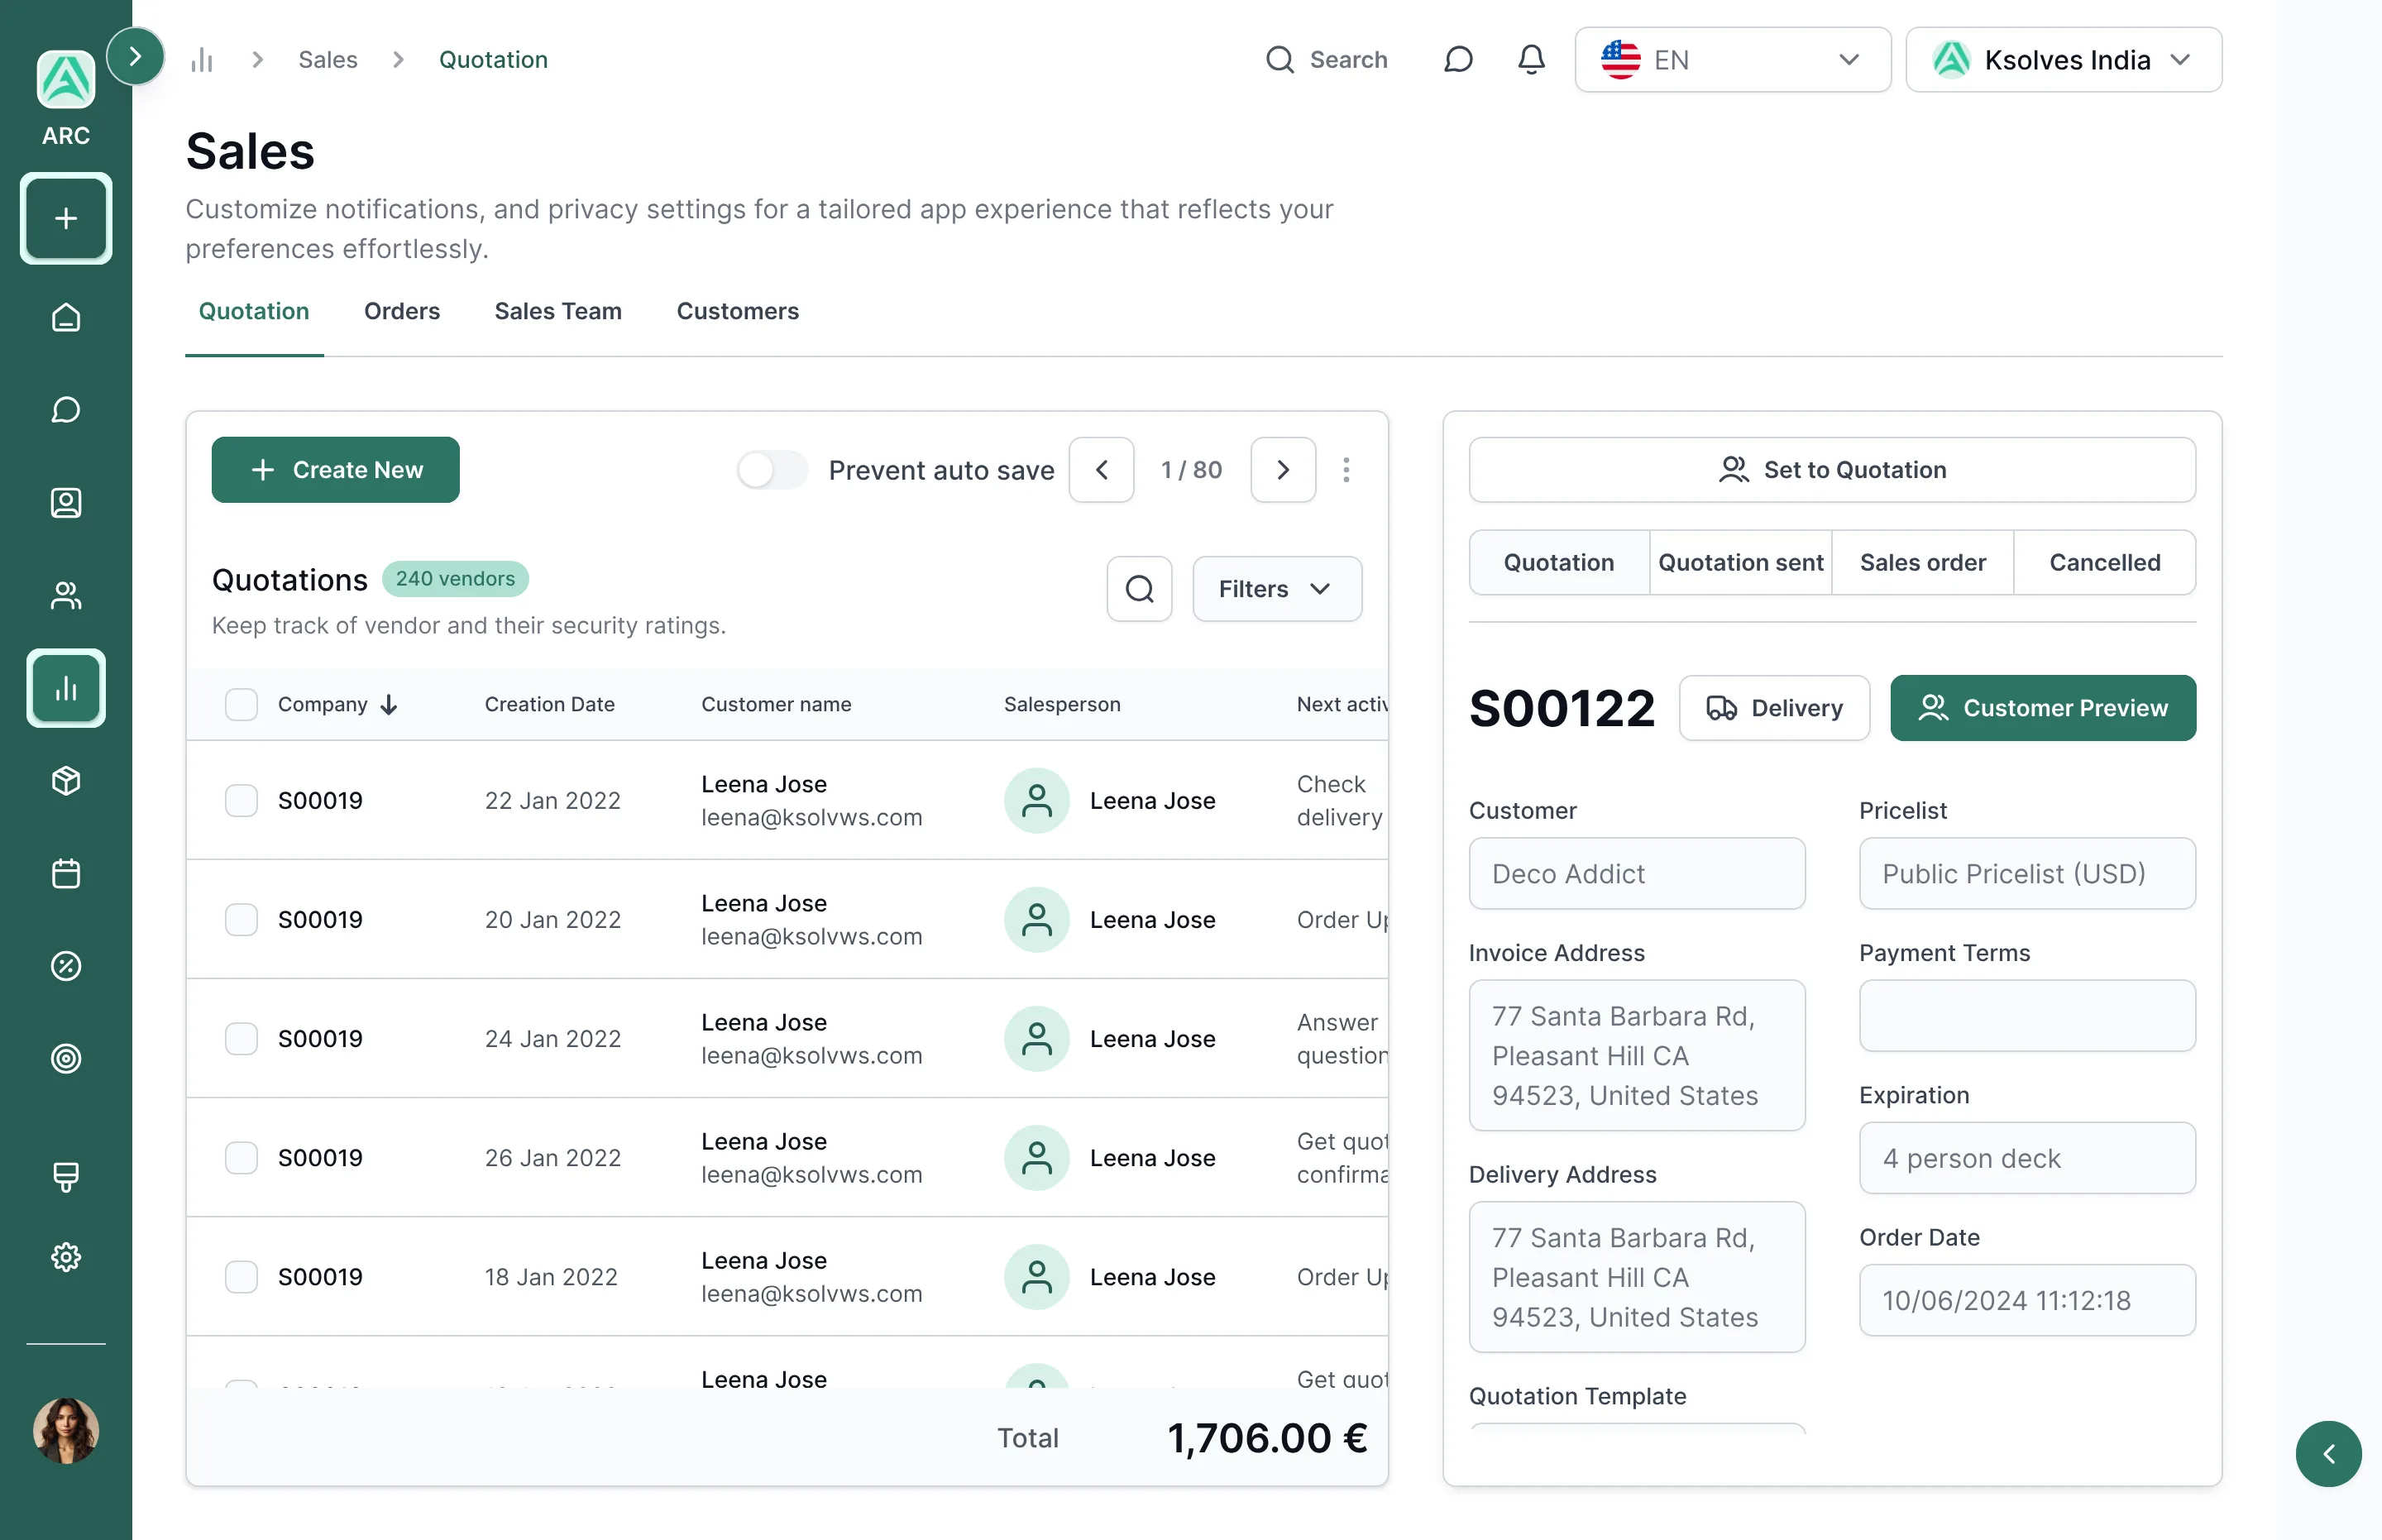Click the Delivery button
The width and height of the screenshot is (2382, 1540).
[x=1774, y=708]
